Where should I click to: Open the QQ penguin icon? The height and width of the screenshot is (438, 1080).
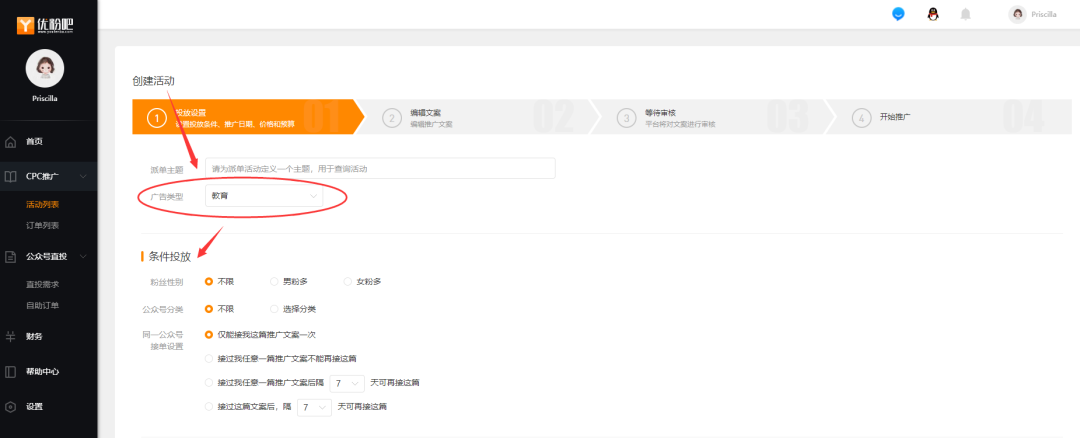pos(933,14)
